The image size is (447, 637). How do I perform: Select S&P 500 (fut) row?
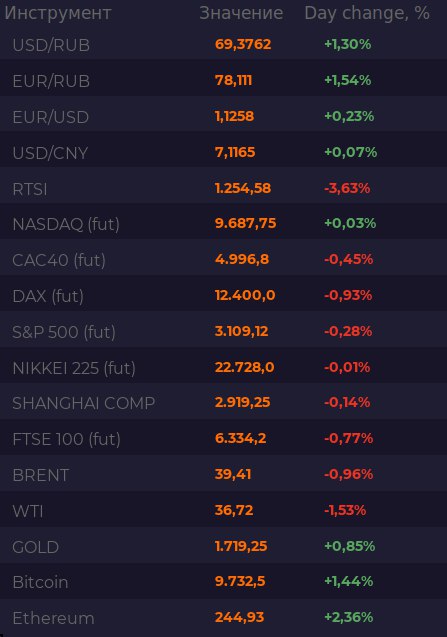[224, 332]
